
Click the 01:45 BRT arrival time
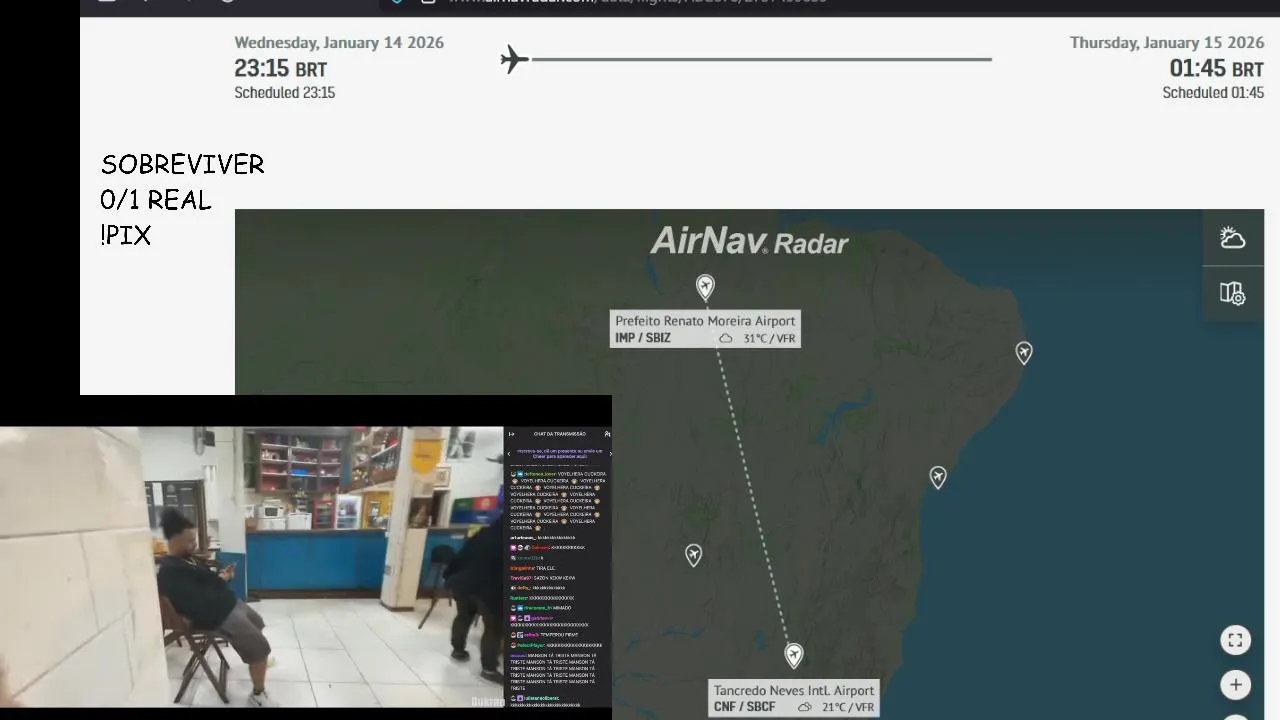[1217, 69]
